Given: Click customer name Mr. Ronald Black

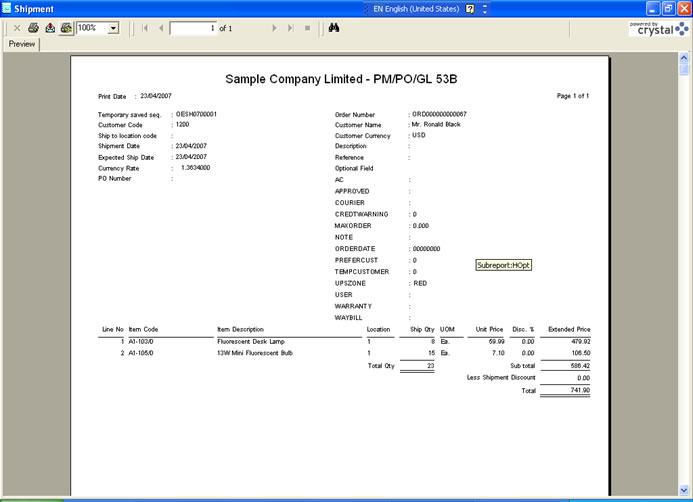Looking at the screenshot, I should tap(436, 125).
